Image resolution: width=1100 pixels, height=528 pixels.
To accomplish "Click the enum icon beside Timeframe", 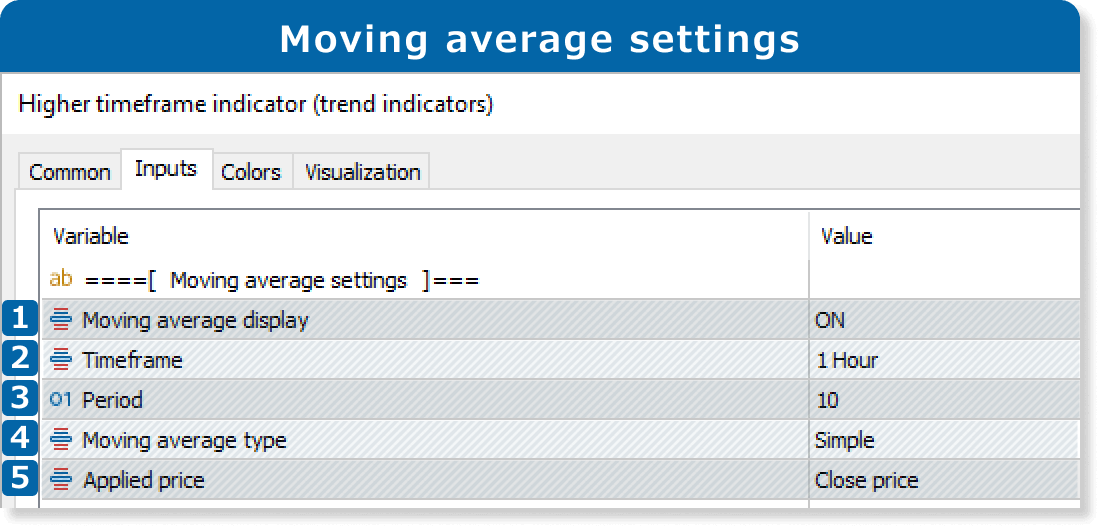I will (x=61, y=360).
